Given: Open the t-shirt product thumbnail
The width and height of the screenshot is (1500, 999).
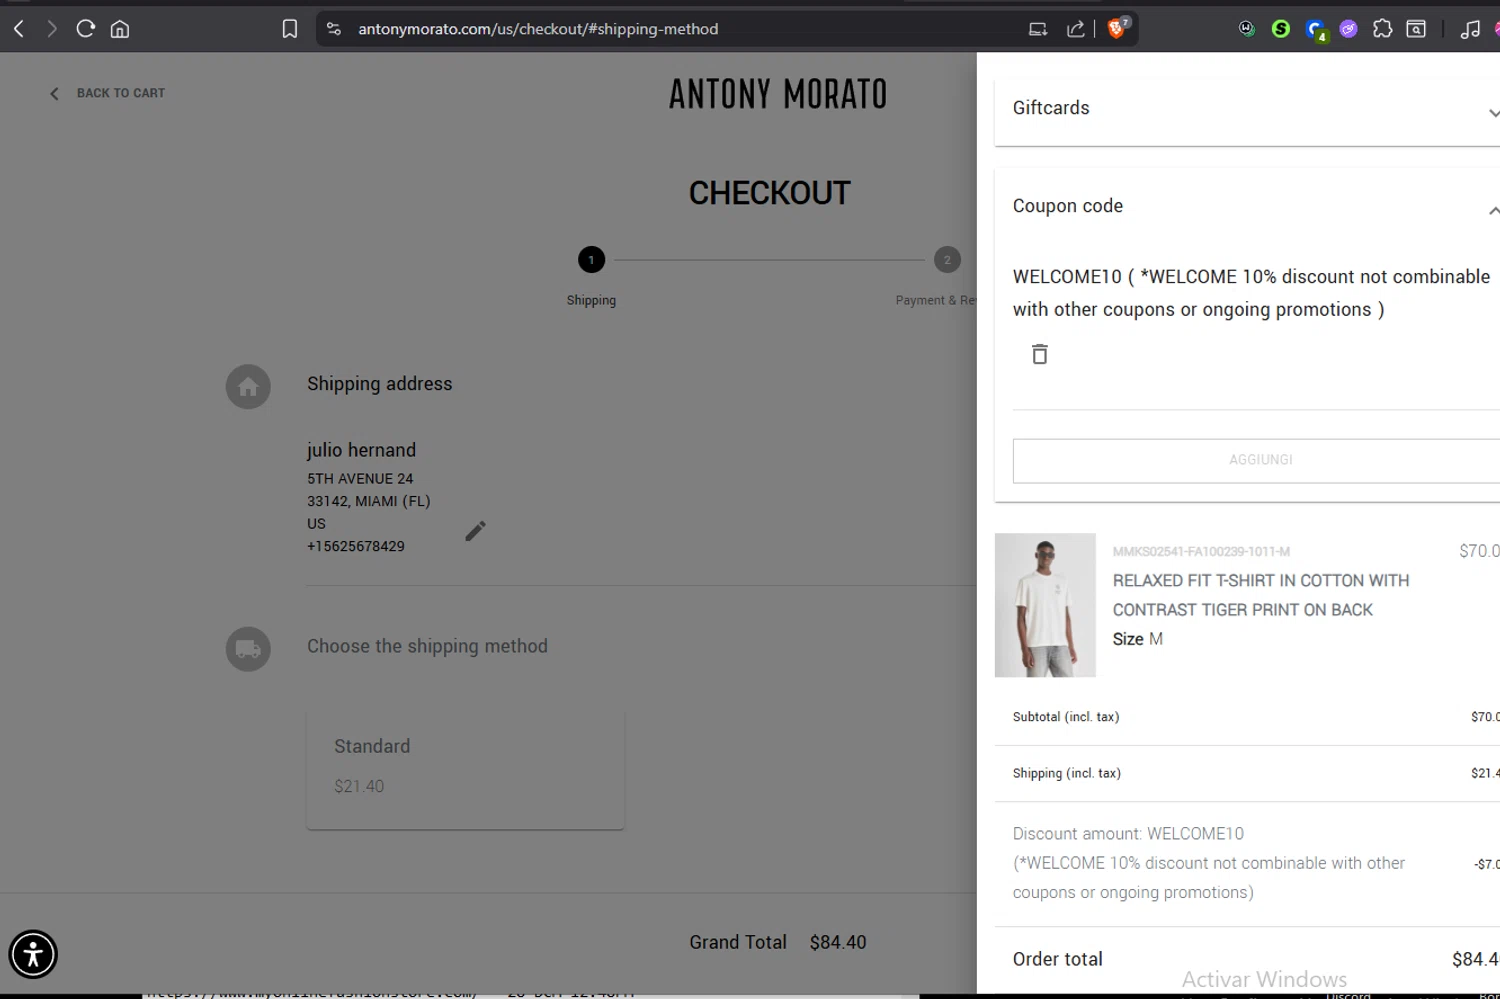Looking at the screenshot, I should pyautogui.click(x=1045, y=605).
